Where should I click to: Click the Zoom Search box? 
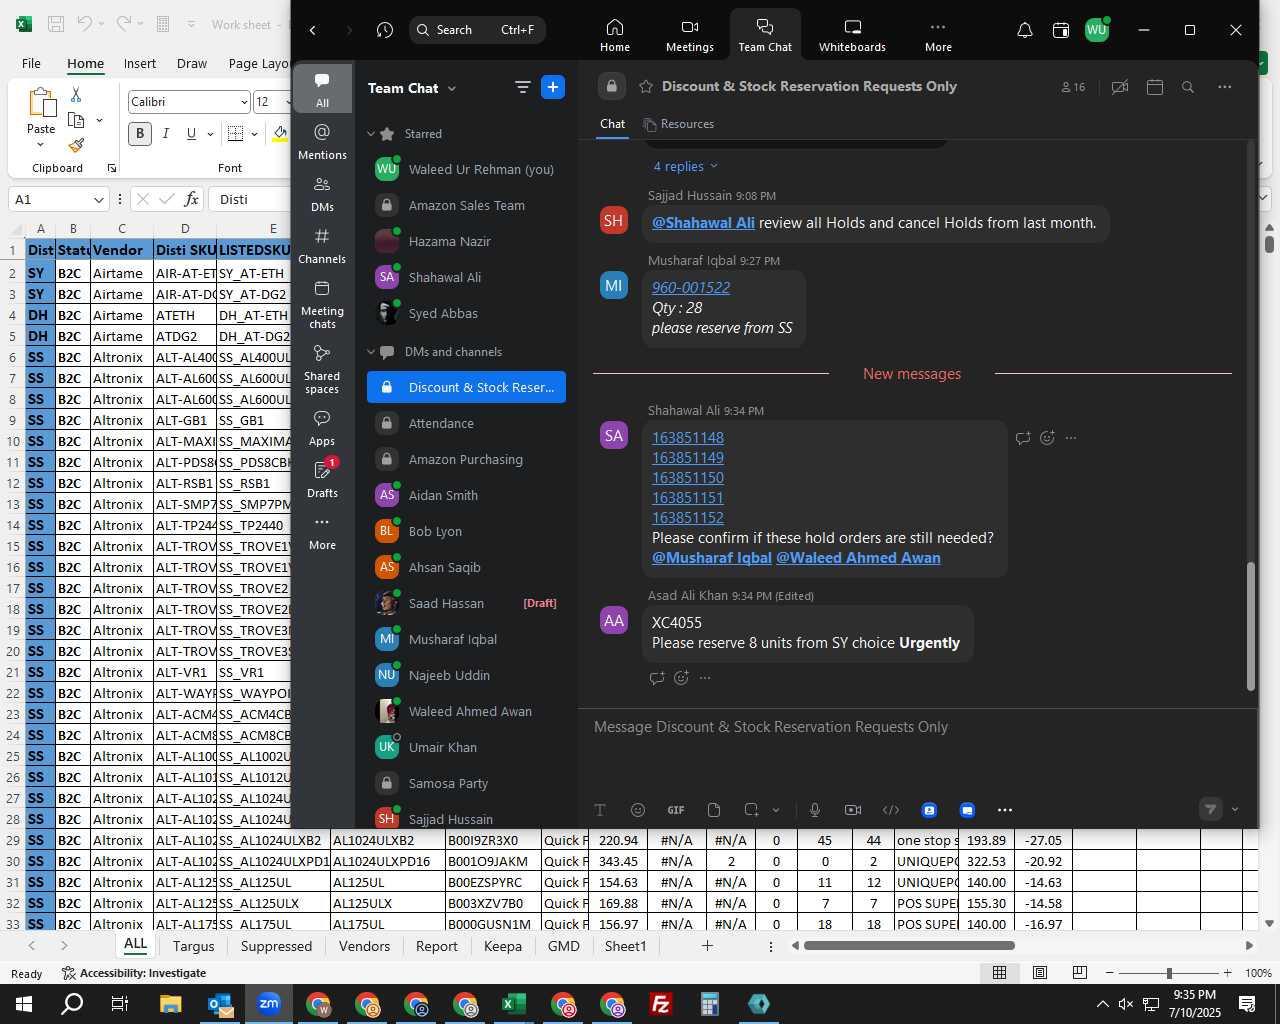point(477,30)
